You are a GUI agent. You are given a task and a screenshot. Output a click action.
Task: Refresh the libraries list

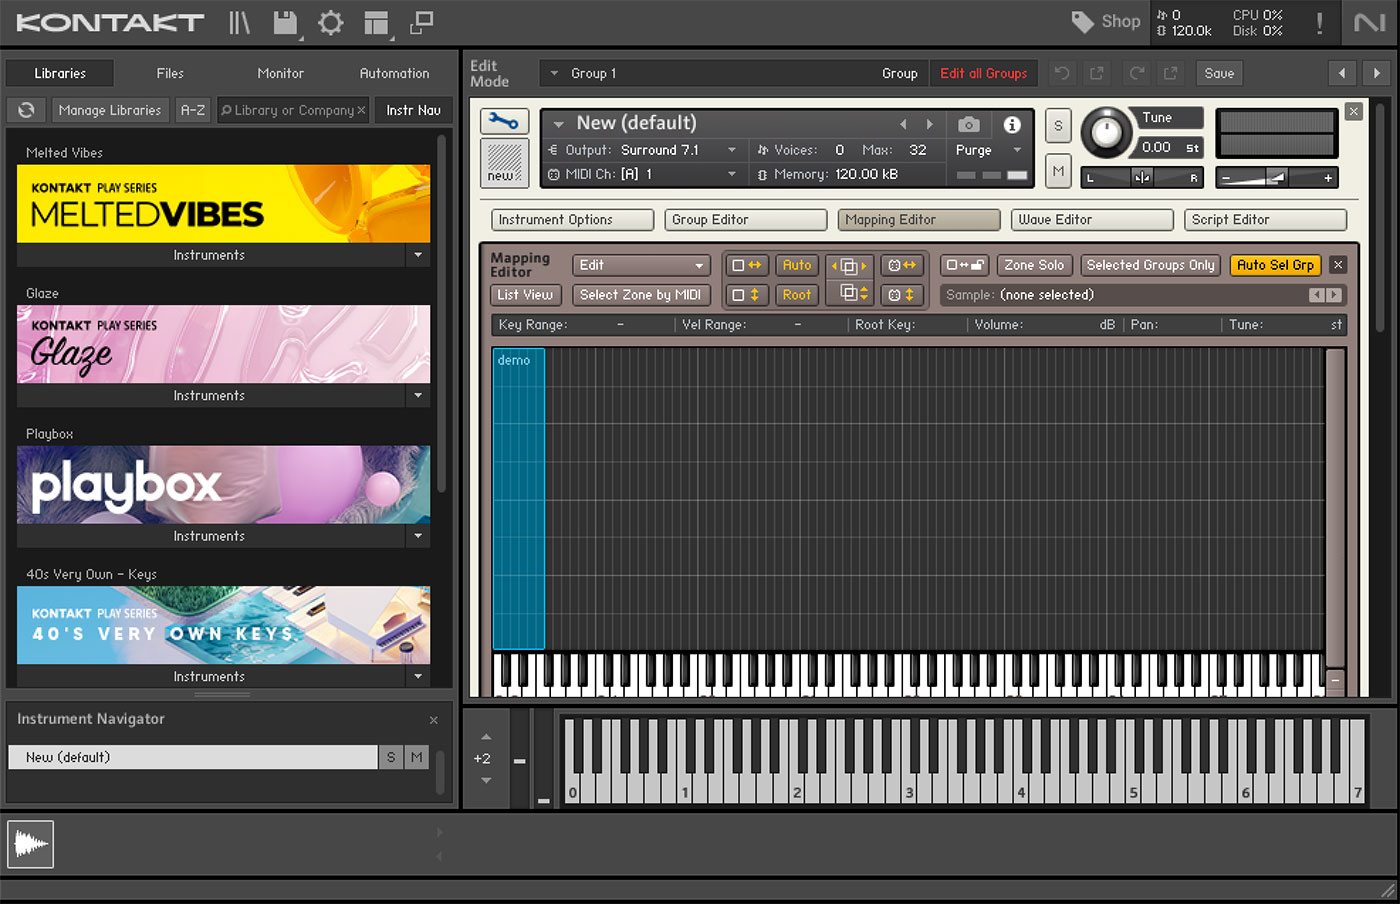(x=26, y=110)
